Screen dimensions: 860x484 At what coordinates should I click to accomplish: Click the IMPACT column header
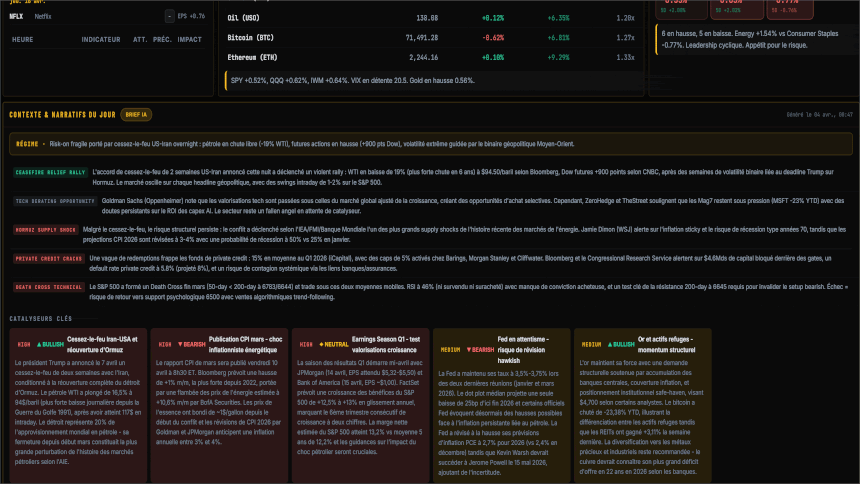(191, 39)
